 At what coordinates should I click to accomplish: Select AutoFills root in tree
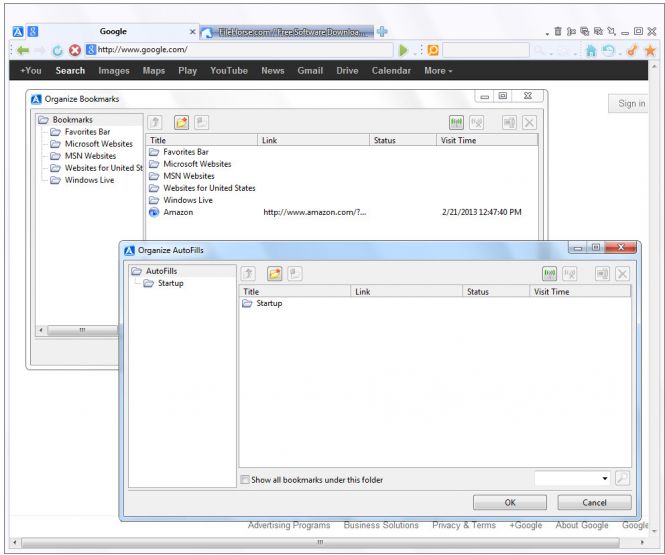pos(161,271)
